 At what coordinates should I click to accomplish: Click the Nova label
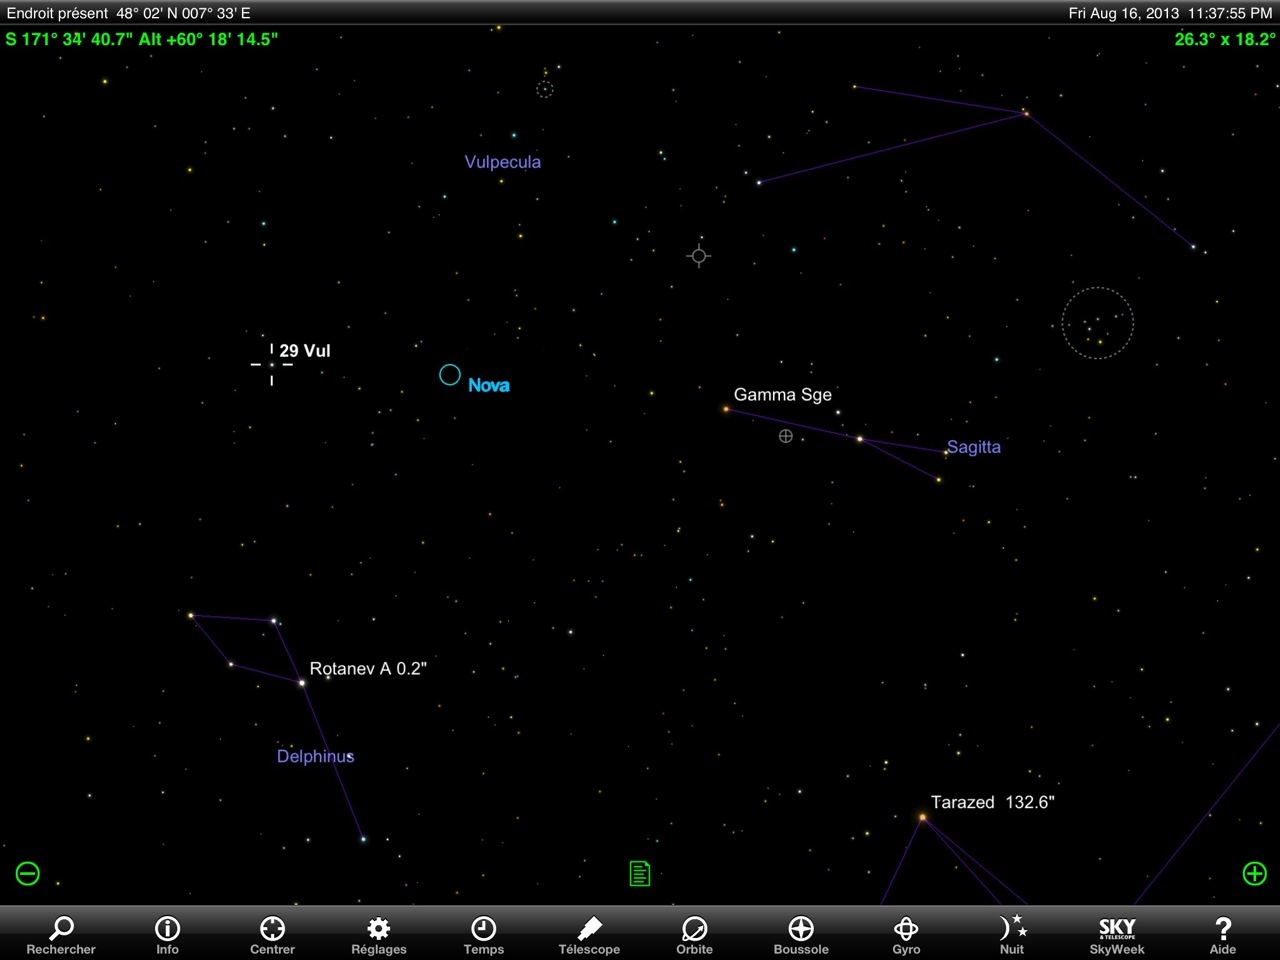[489, 385]
